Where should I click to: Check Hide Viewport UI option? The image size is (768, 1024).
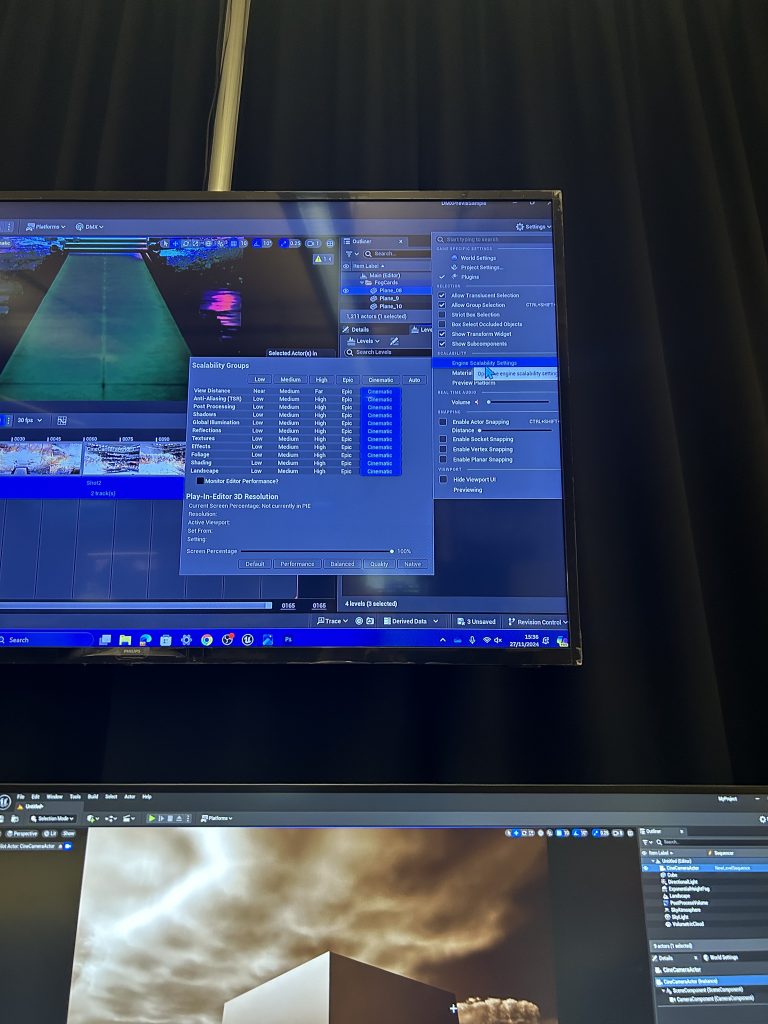tap(443, 479)
